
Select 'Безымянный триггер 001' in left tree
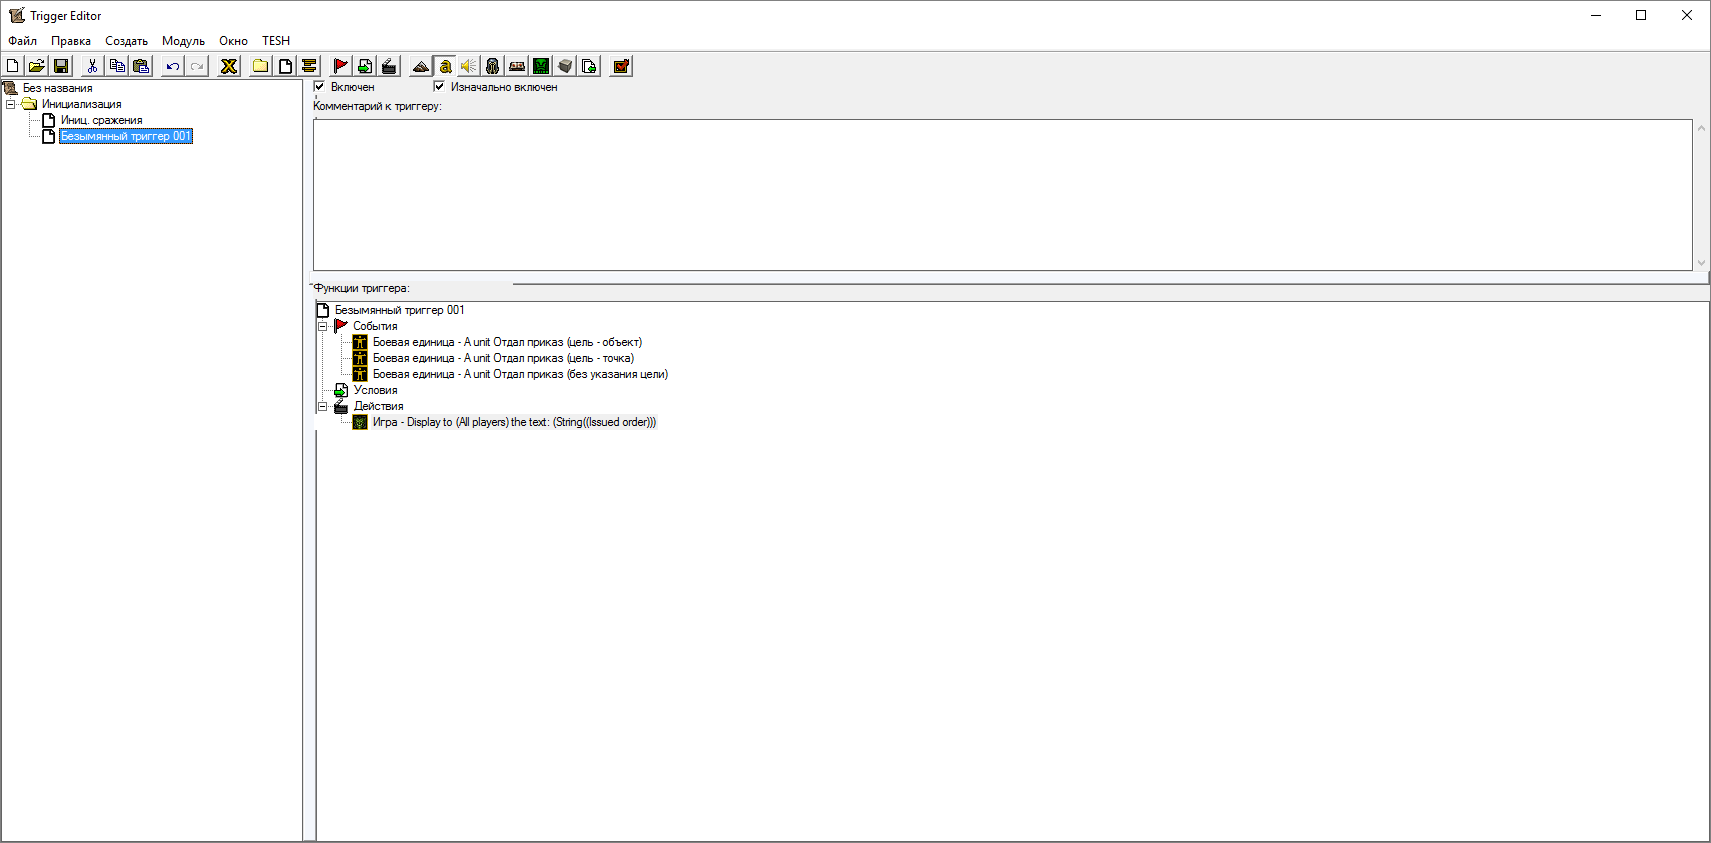coord(126,136)
